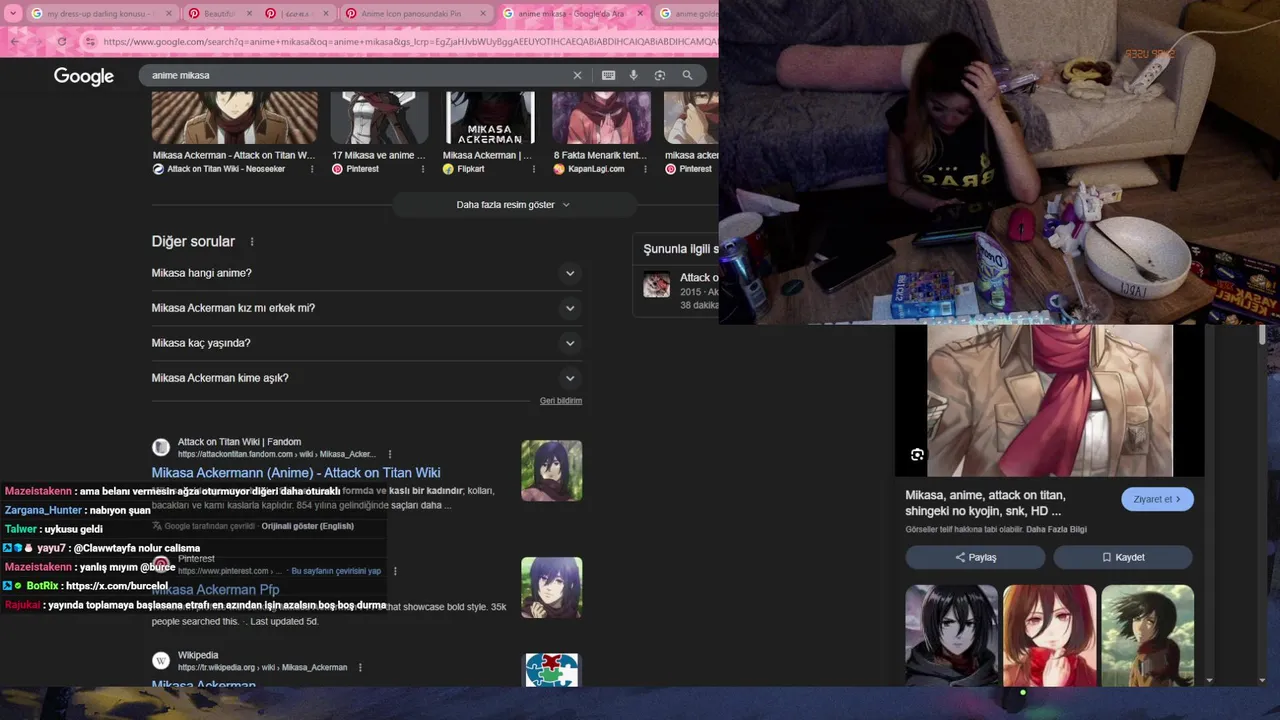This screenshot has height=720, width=1280.
Task: Click the x.com/burcelol link in chat
Action: 117,586
